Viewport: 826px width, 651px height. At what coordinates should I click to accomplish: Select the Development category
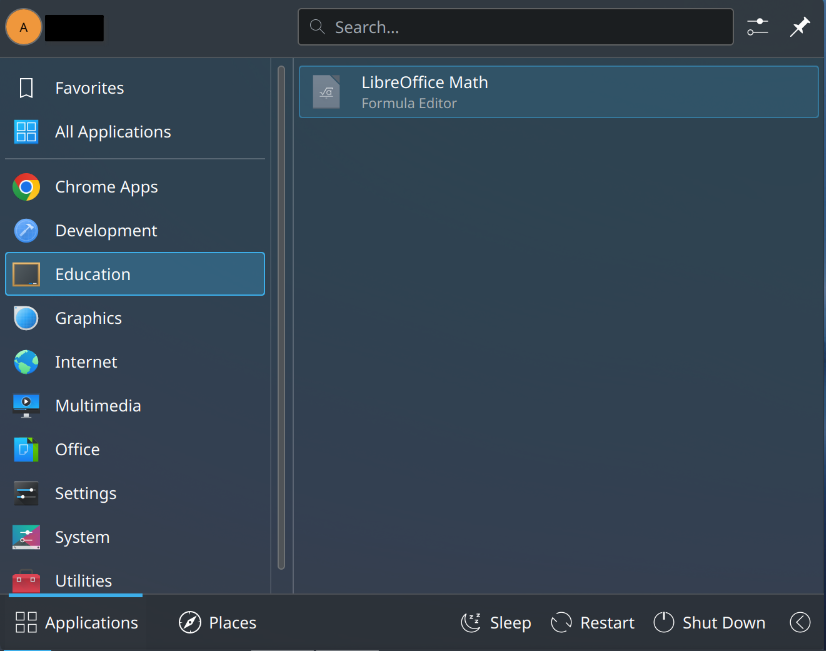click(135, 231)
